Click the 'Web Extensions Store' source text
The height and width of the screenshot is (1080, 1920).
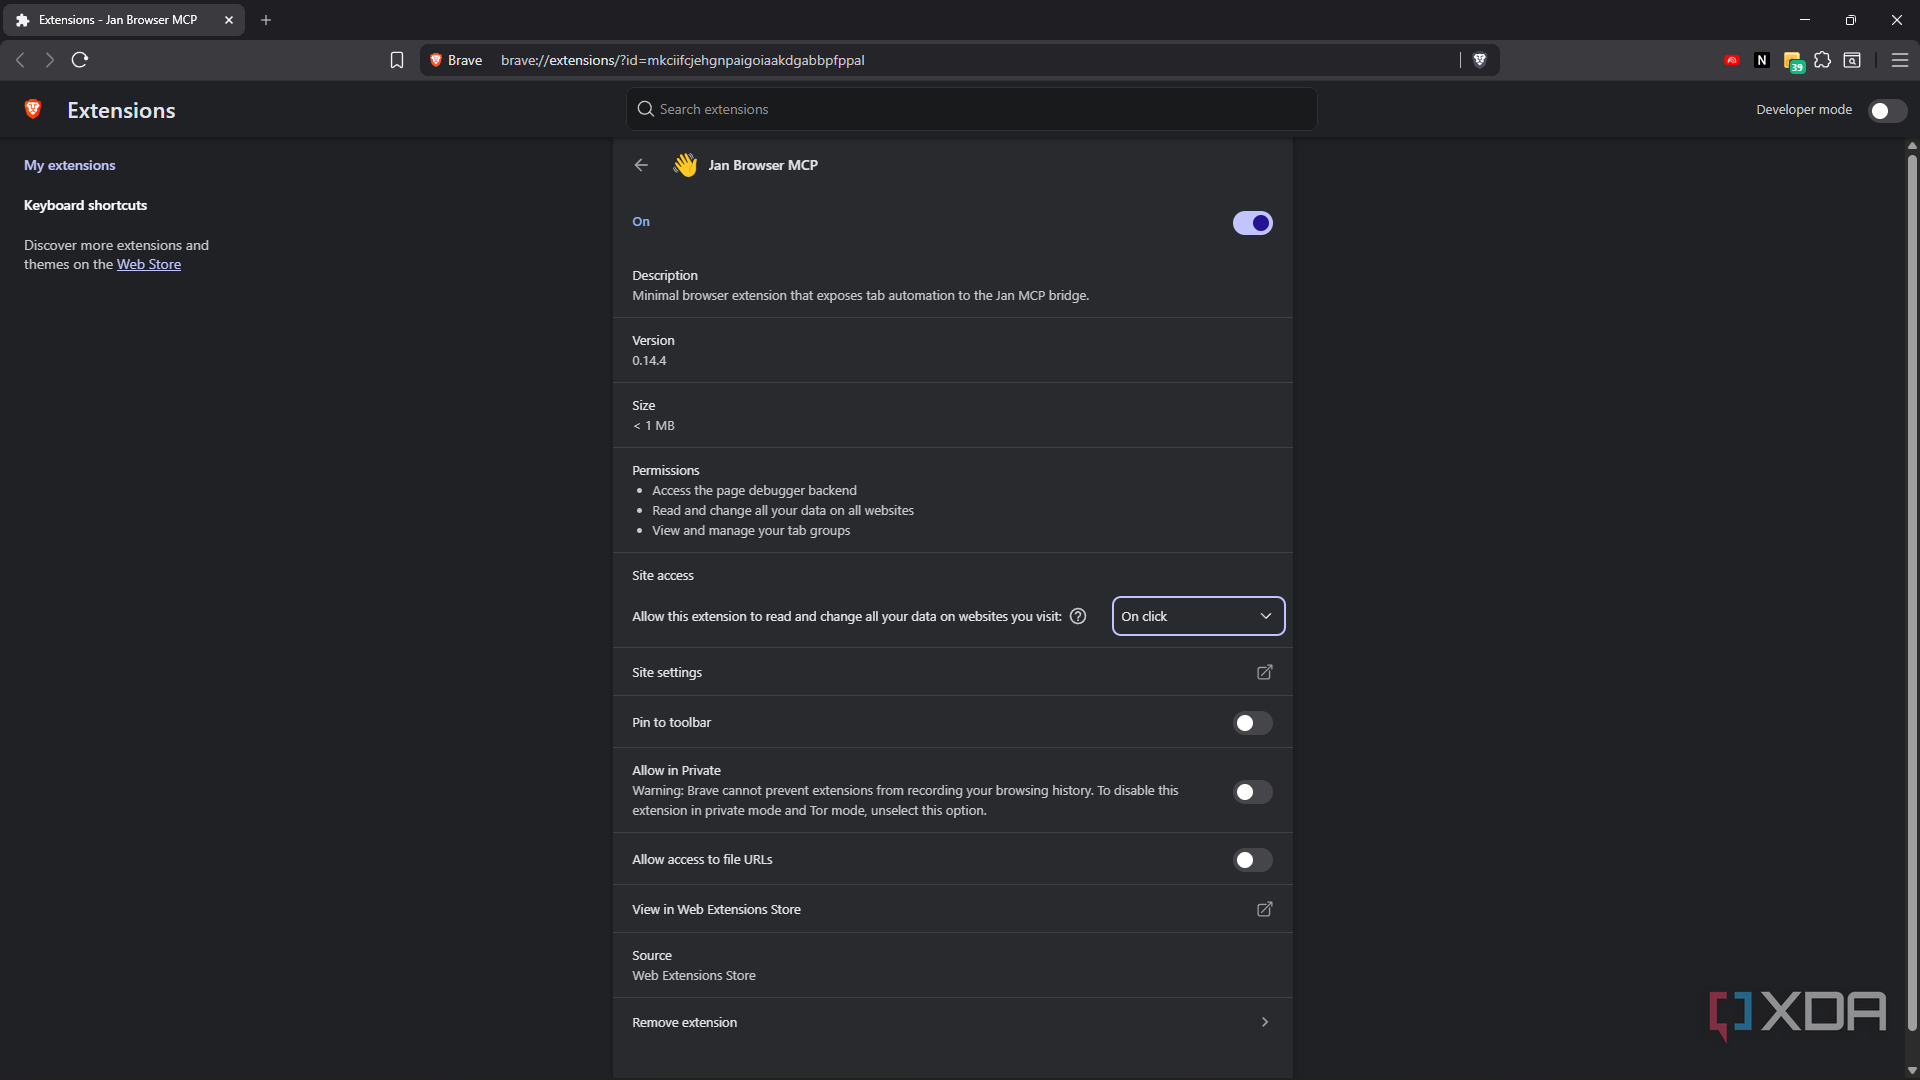(694, 975)
